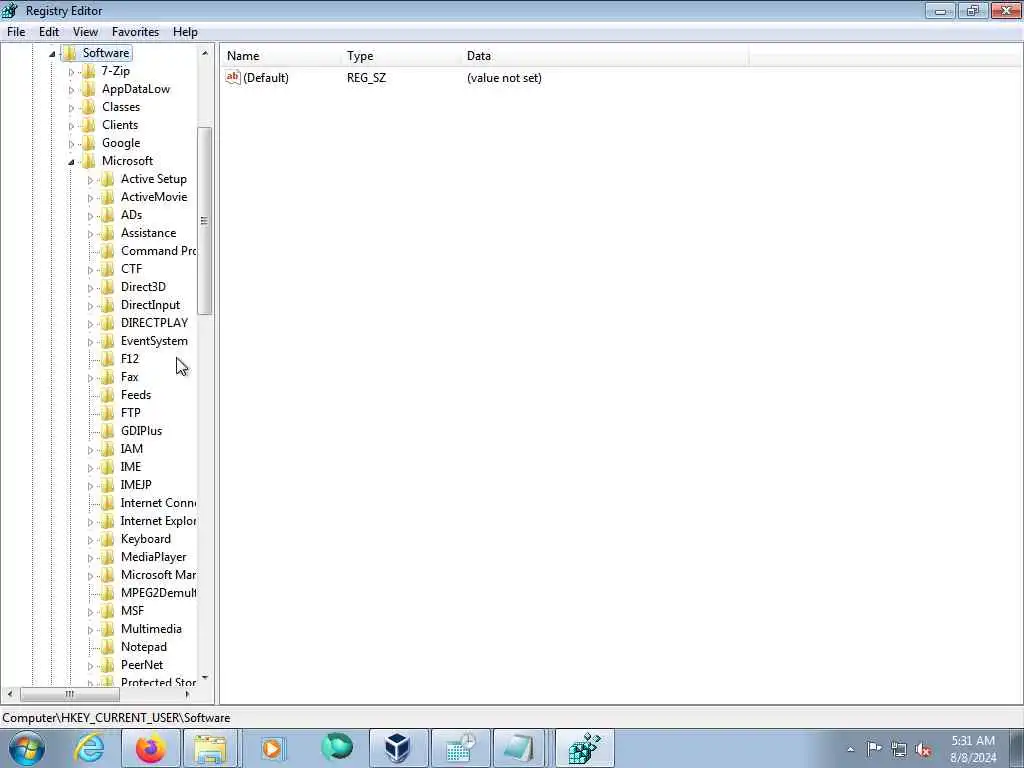
Task: Open the Windows Start menu
Action: tap(26, 748)
